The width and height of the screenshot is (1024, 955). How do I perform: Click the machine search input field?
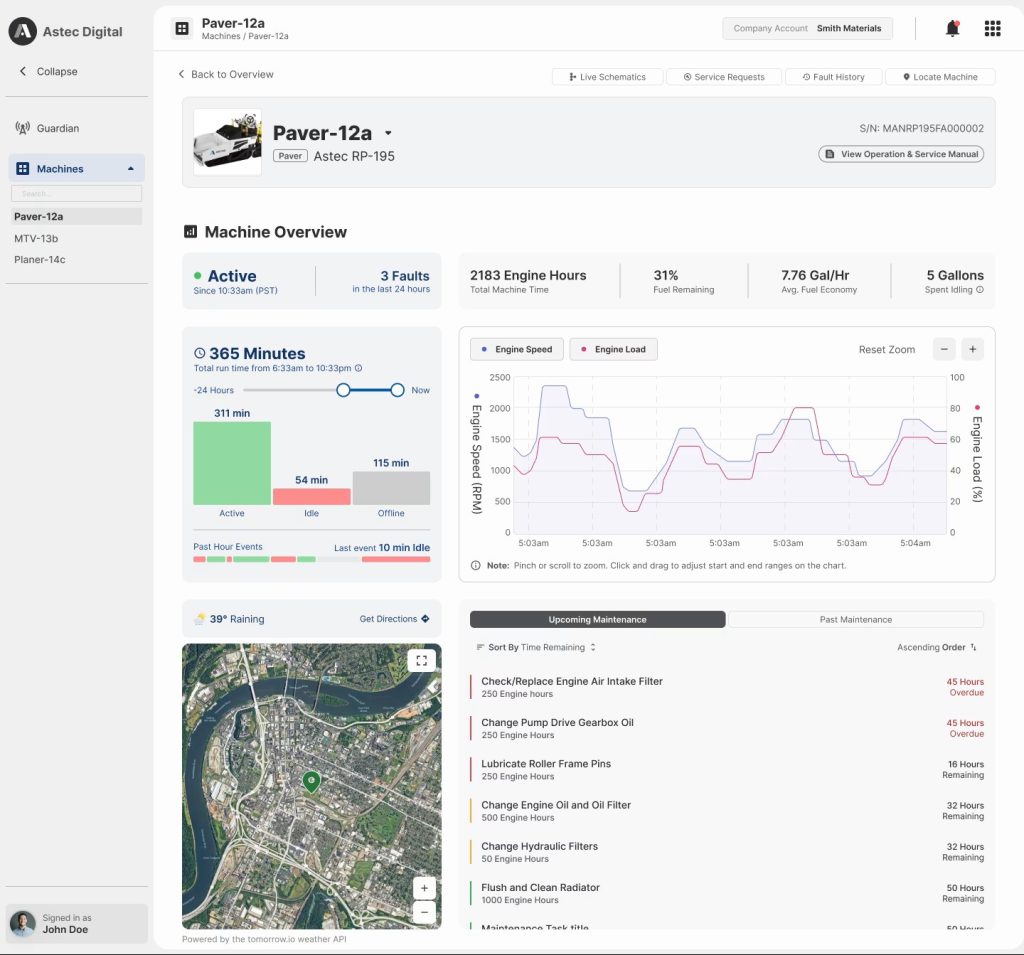tap(75, 192)
